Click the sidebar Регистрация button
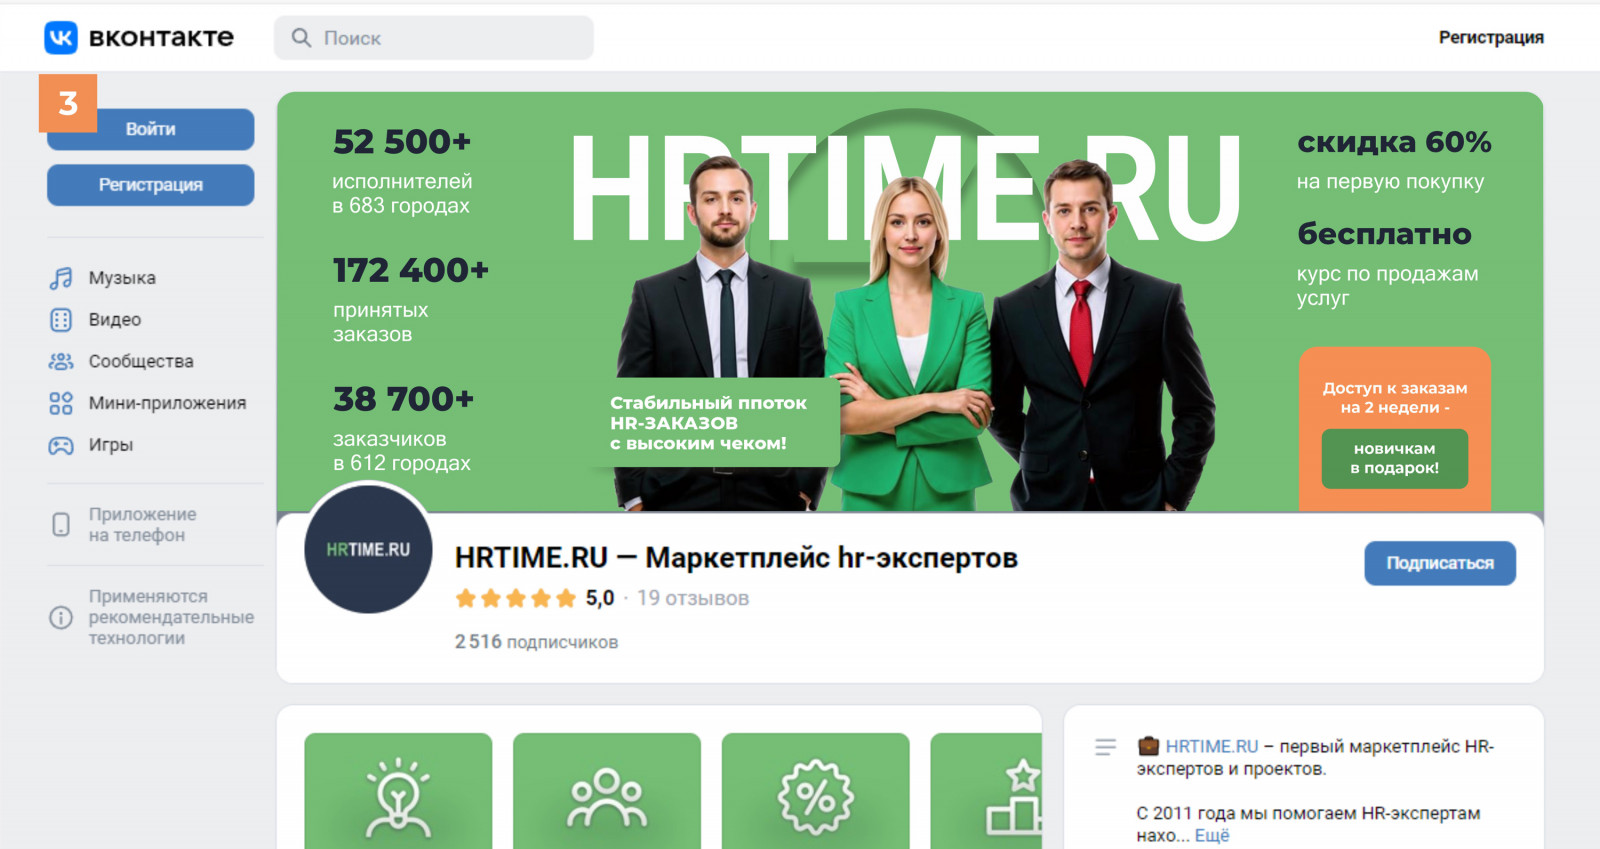 [151, 185]
